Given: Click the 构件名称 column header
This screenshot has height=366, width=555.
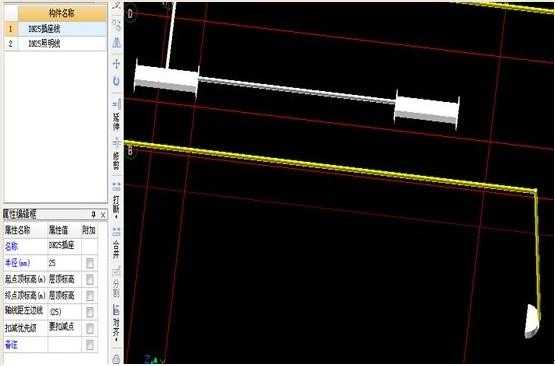Looking at the screenshot, I should point(62,13).
